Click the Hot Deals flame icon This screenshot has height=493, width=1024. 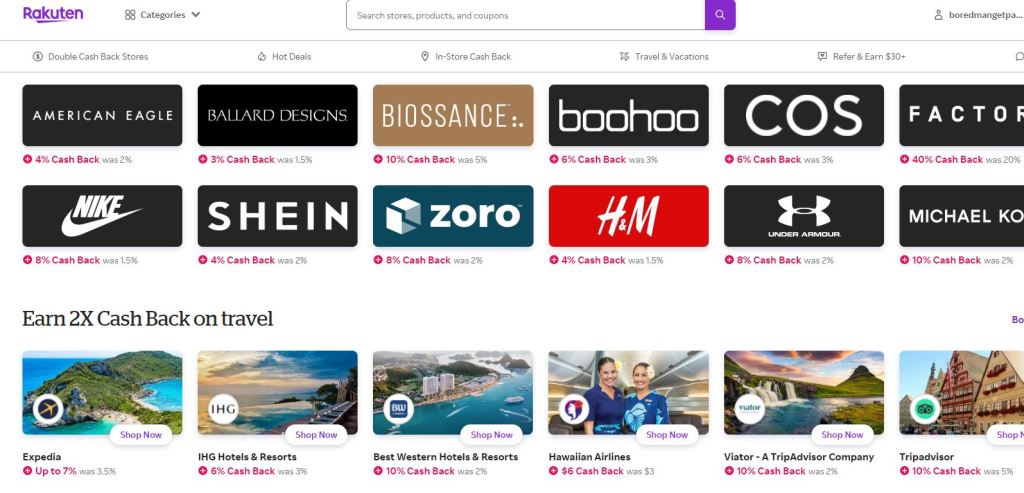pos(262,57)
